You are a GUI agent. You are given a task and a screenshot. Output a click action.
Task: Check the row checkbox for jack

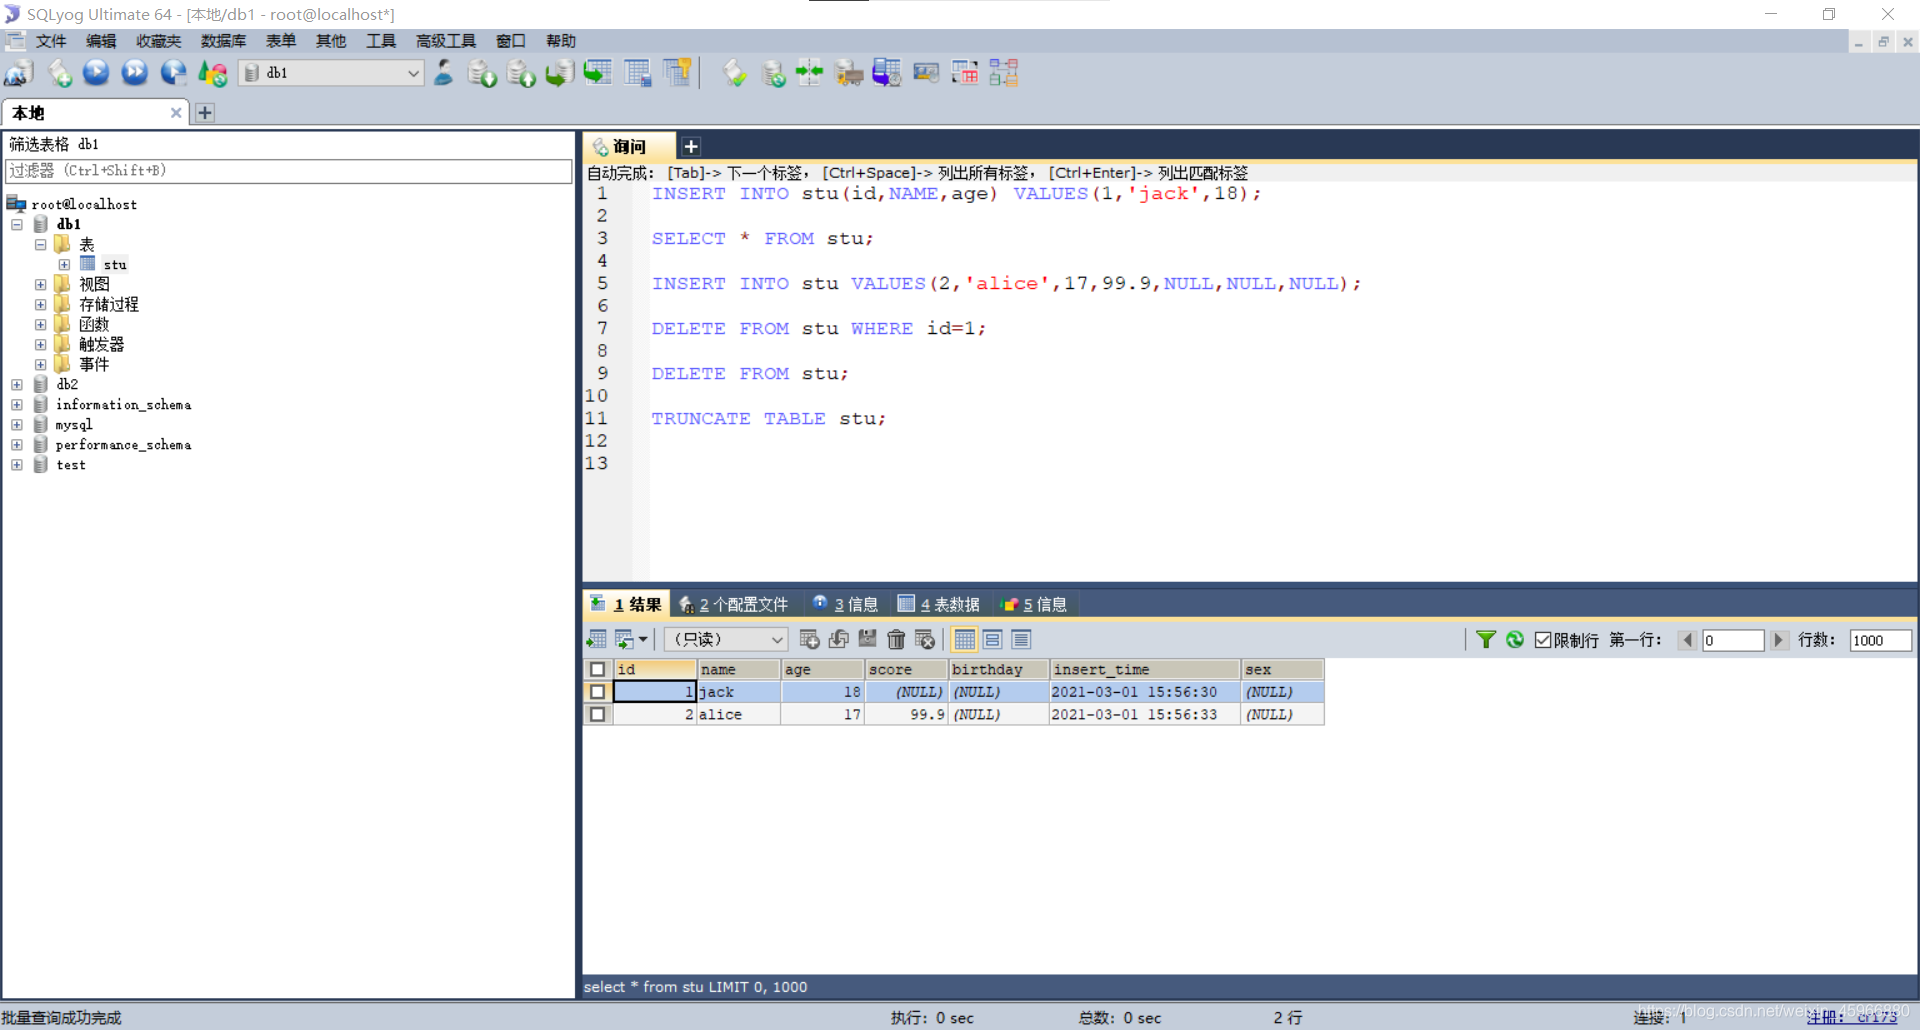tap(597, 692)
